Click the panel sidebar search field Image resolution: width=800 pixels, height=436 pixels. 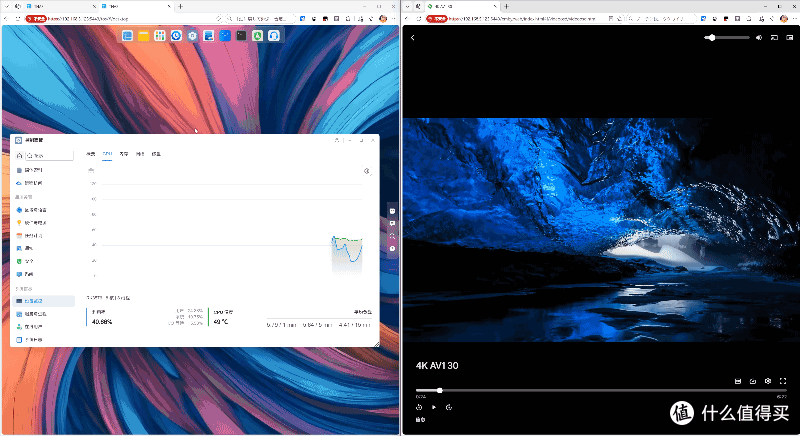[x=49, y=156]
